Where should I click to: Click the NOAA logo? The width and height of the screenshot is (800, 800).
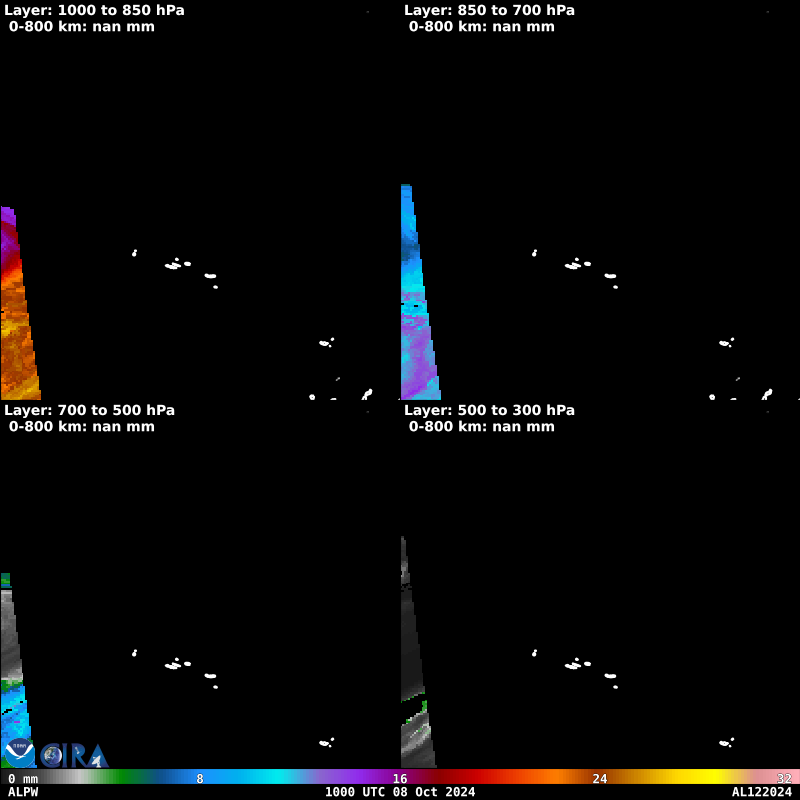[x=19, y=753]
